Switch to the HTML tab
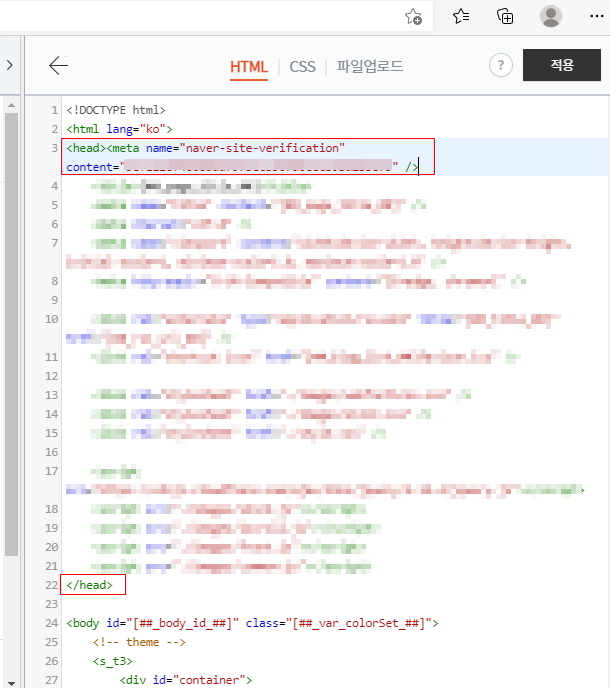Screen dimensions: 610x689 click(249, 67)
